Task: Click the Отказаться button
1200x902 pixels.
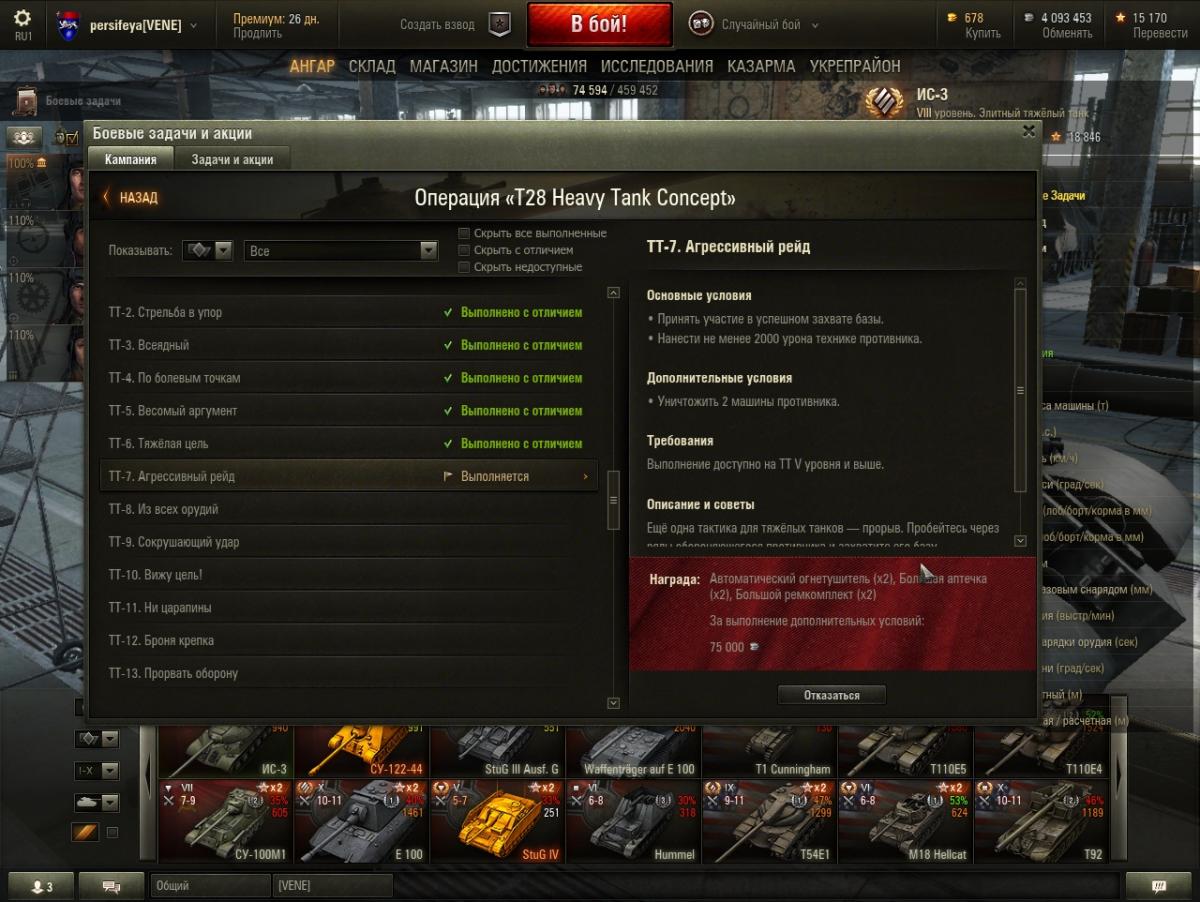Action: click(832, 695)
